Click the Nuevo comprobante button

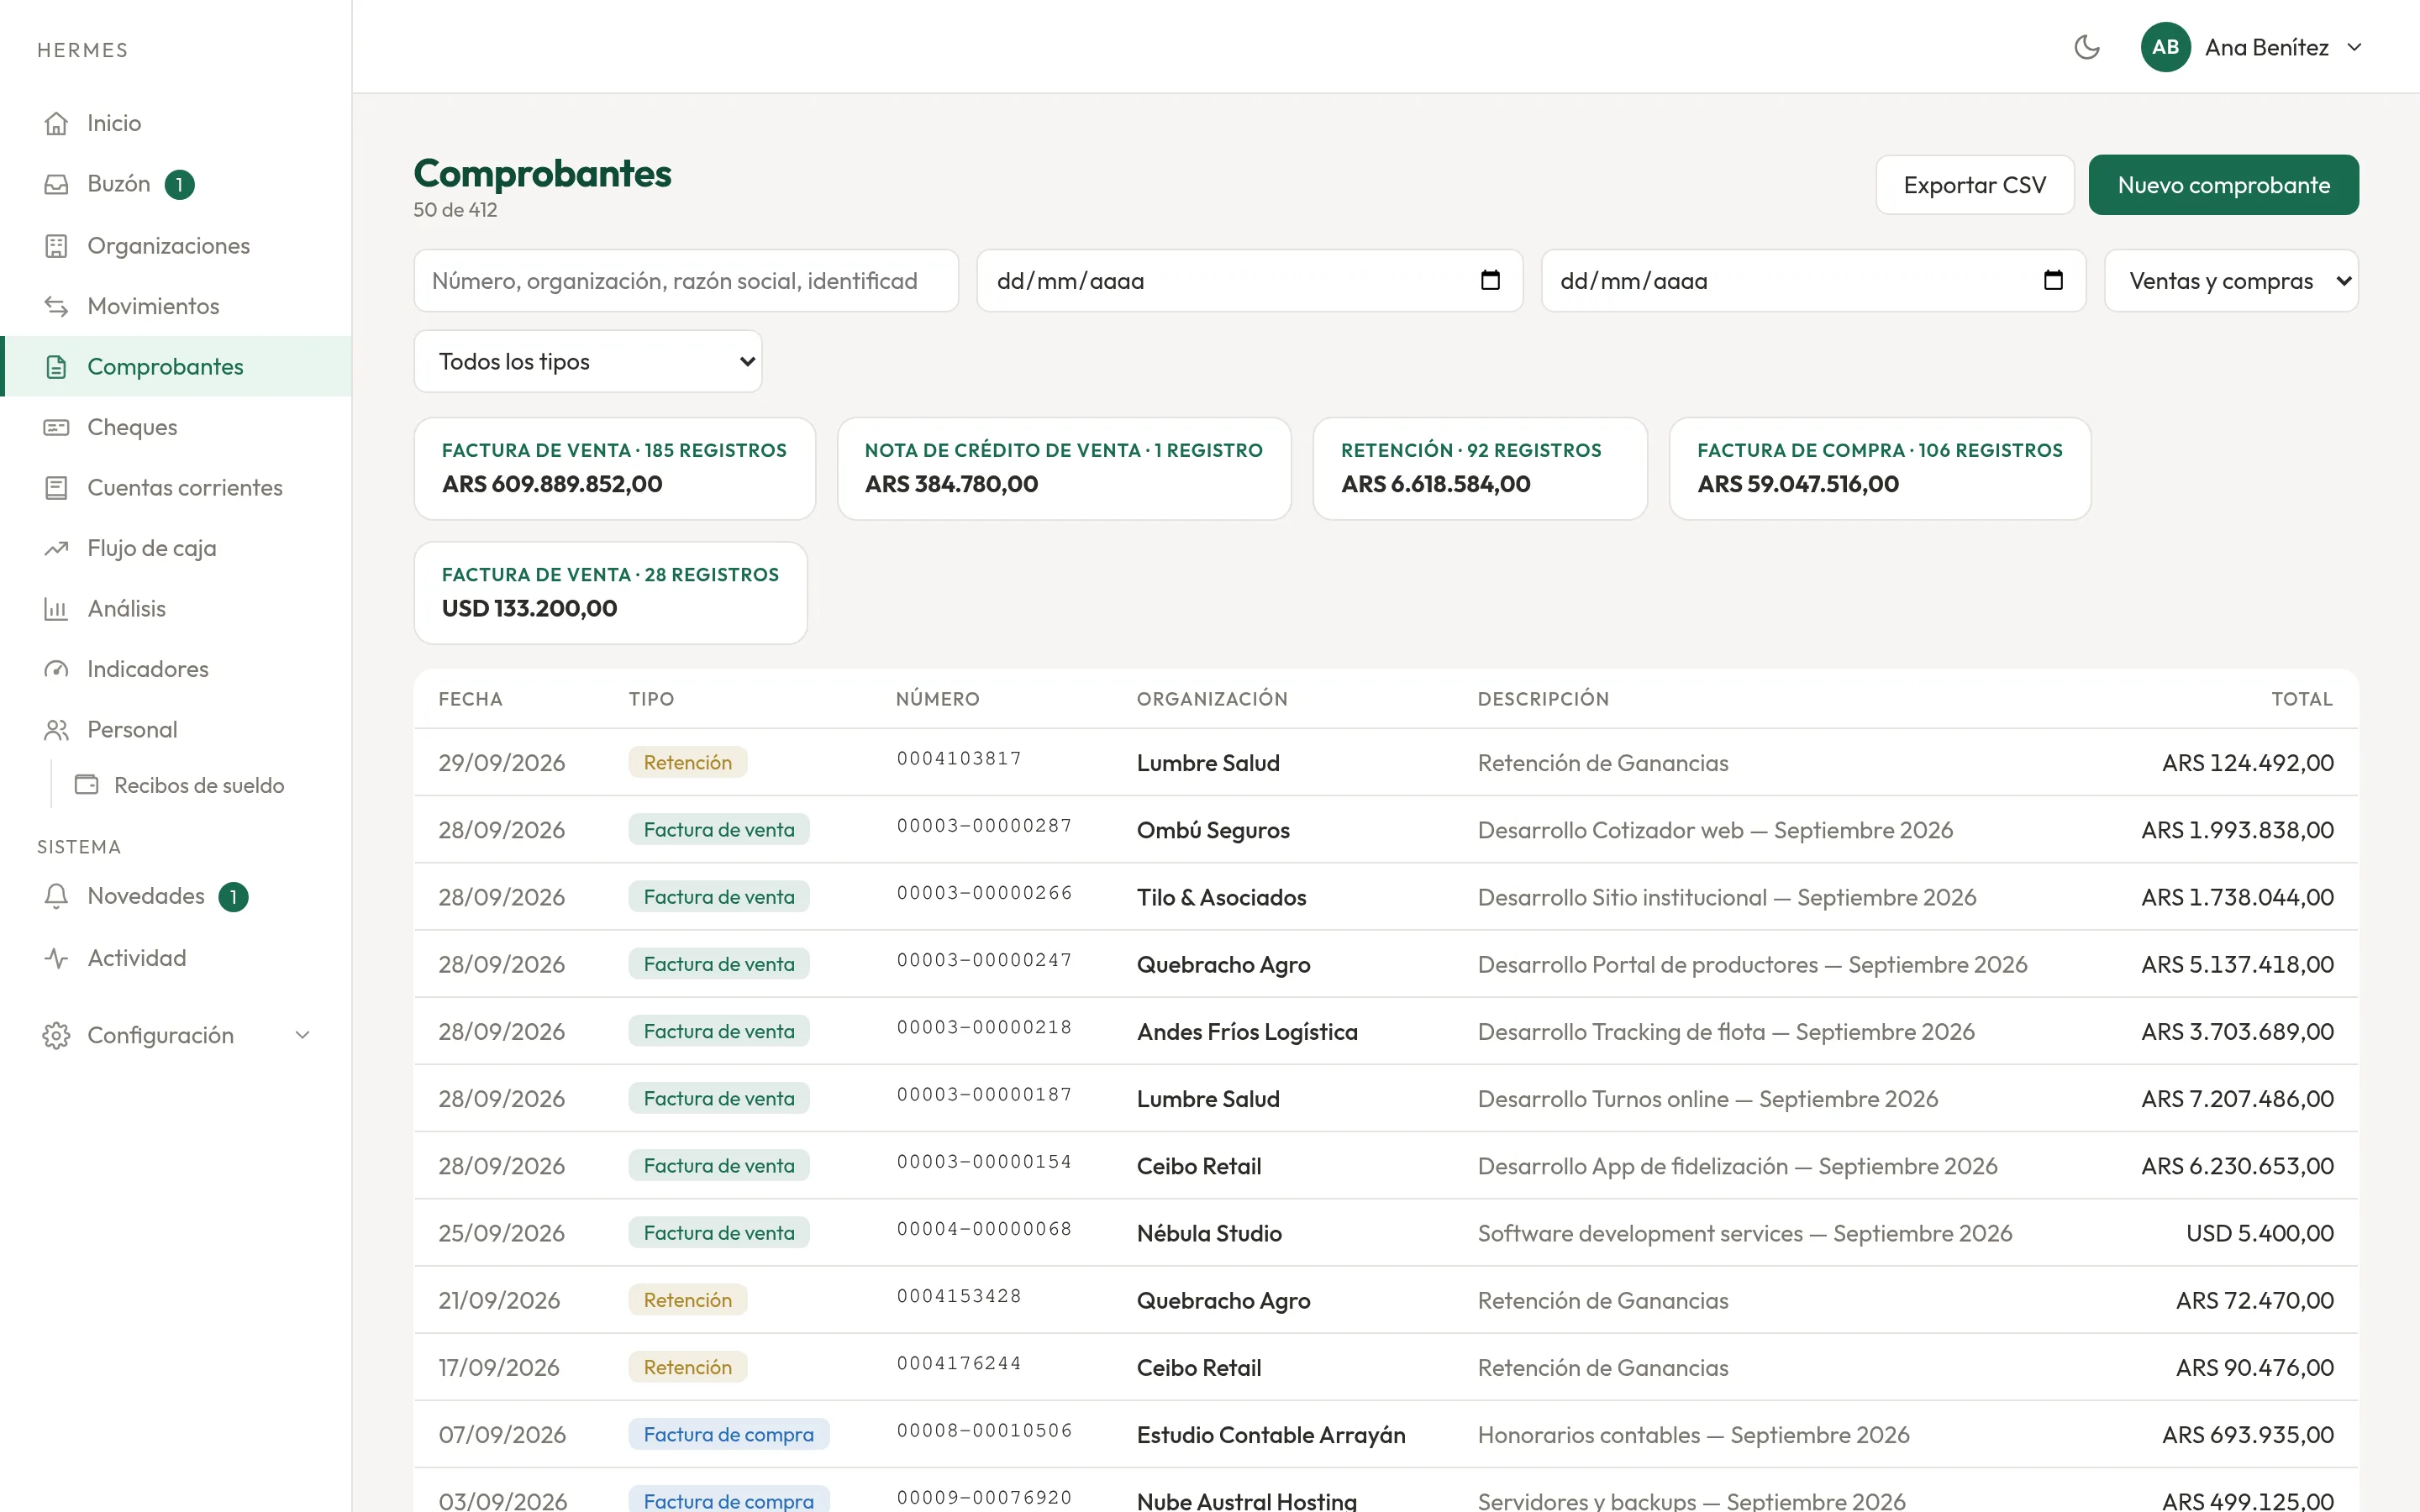pyautogui.click(x=2223, y=185)
